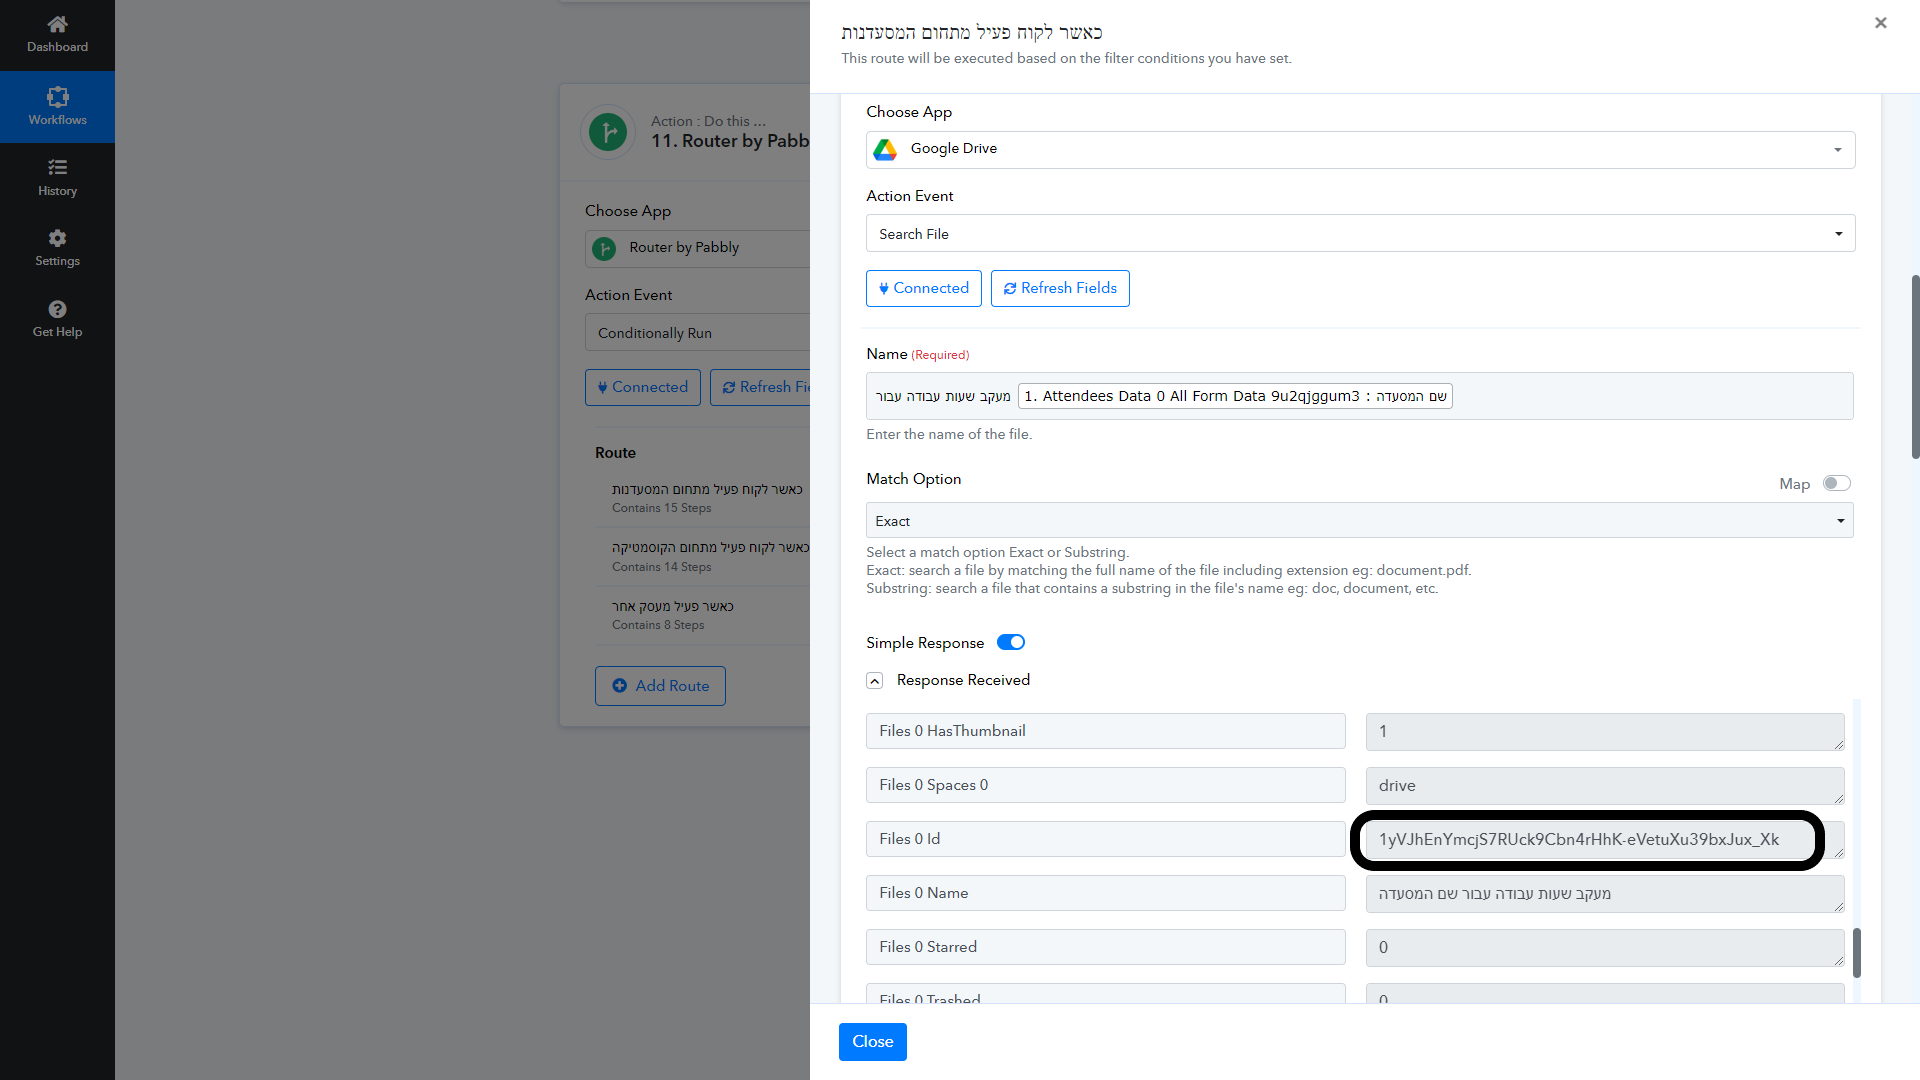Click the Files 0 Spaces 0 value drive
The image size is (1920, 1080).
1605,786
